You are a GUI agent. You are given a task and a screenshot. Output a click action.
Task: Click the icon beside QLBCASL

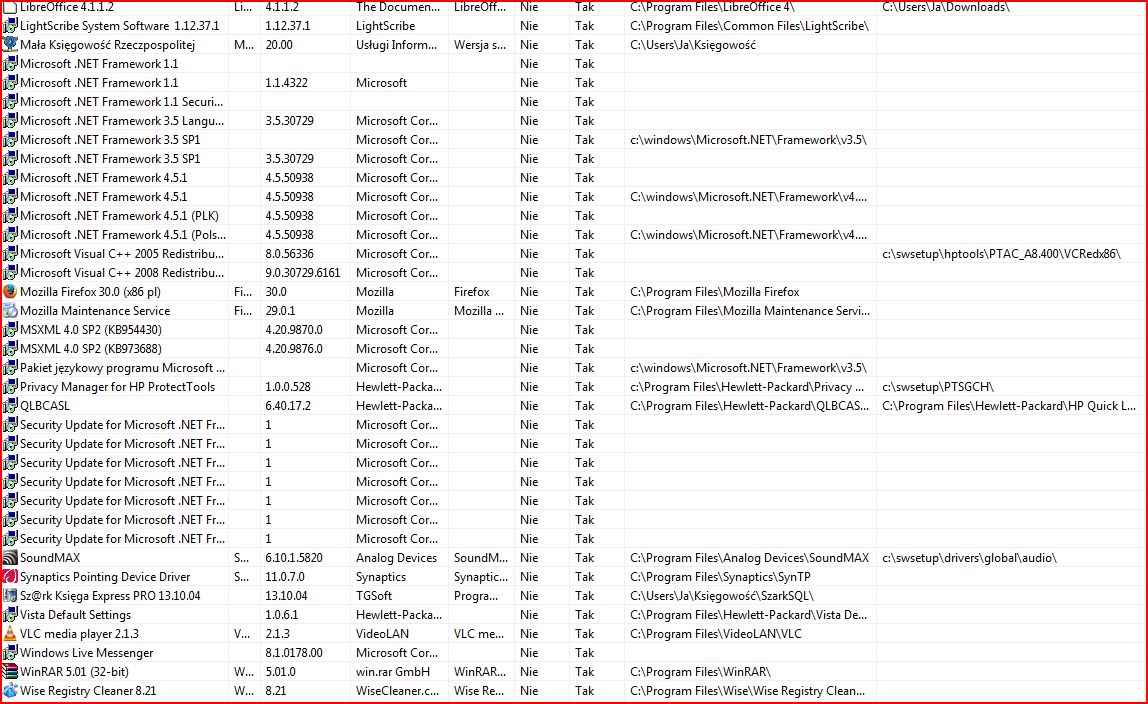point(10,405)
